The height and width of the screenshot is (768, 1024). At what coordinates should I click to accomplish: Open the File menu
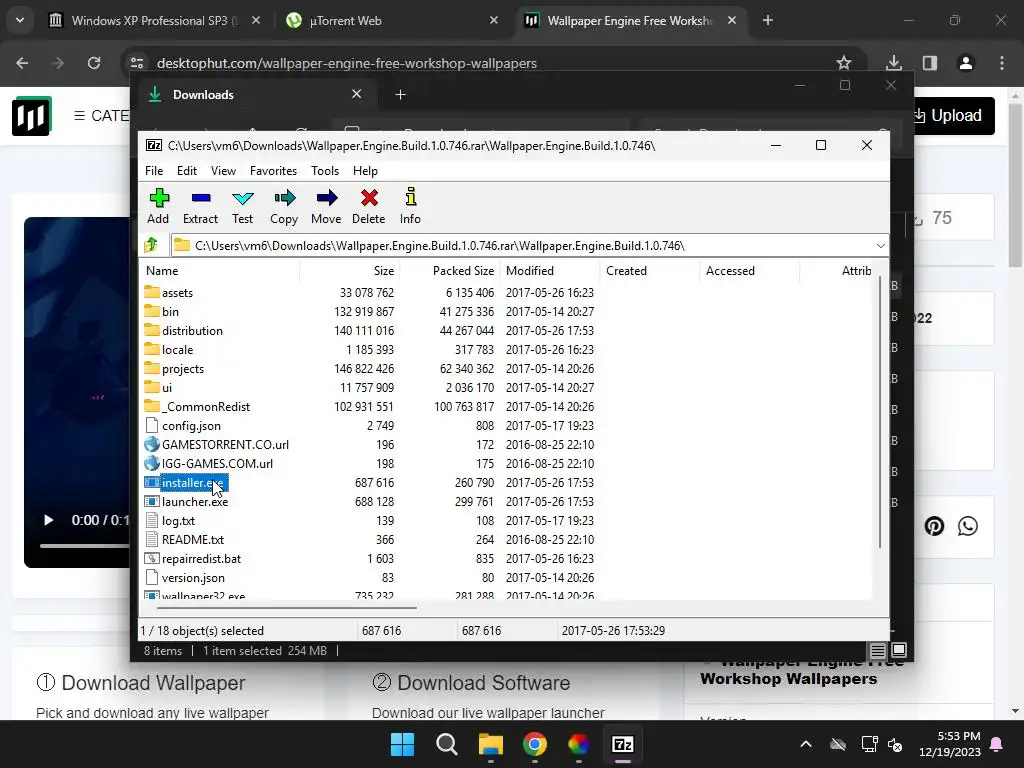[154, 170]
